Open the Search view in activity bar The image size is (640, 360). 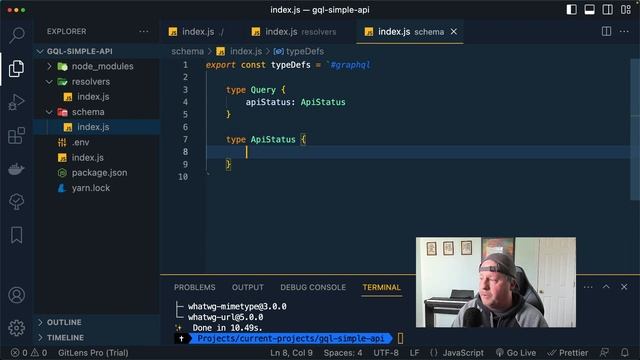point(17,35)
